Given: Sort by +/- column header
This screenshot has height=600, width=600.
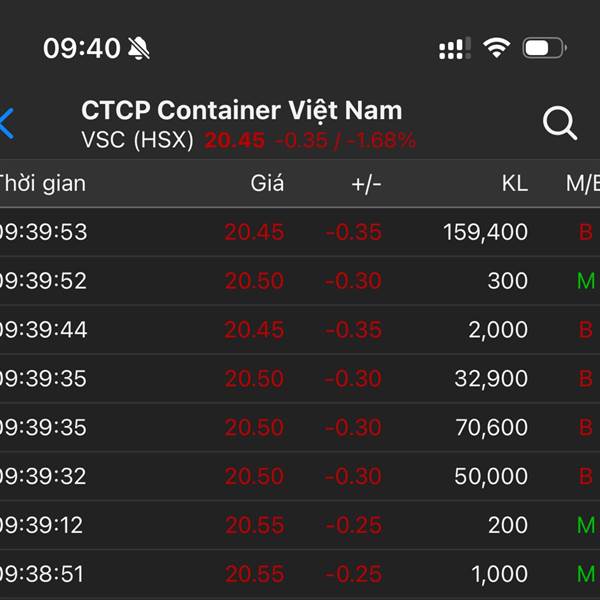Looking at the screenshot, I should 366,183.
